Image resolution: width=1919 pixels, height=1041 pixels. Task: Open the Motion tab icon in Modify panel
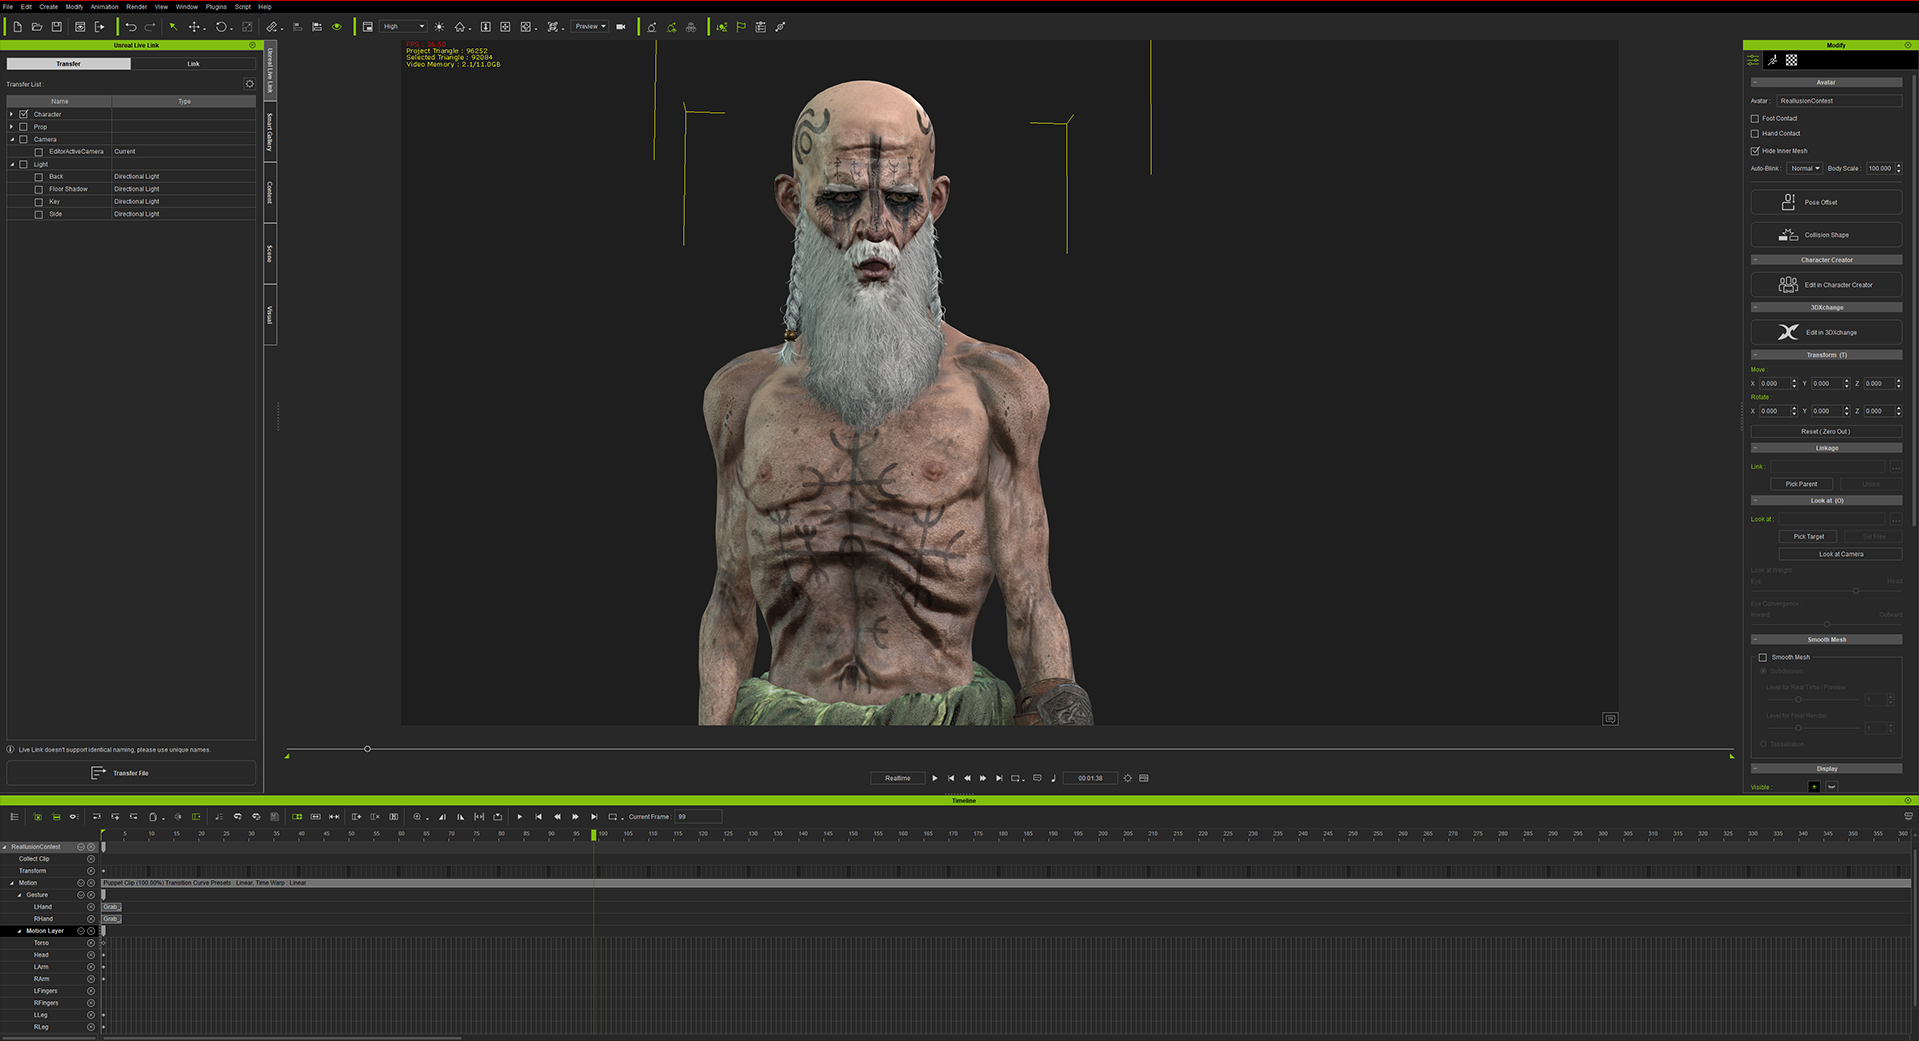[1772, 60]
